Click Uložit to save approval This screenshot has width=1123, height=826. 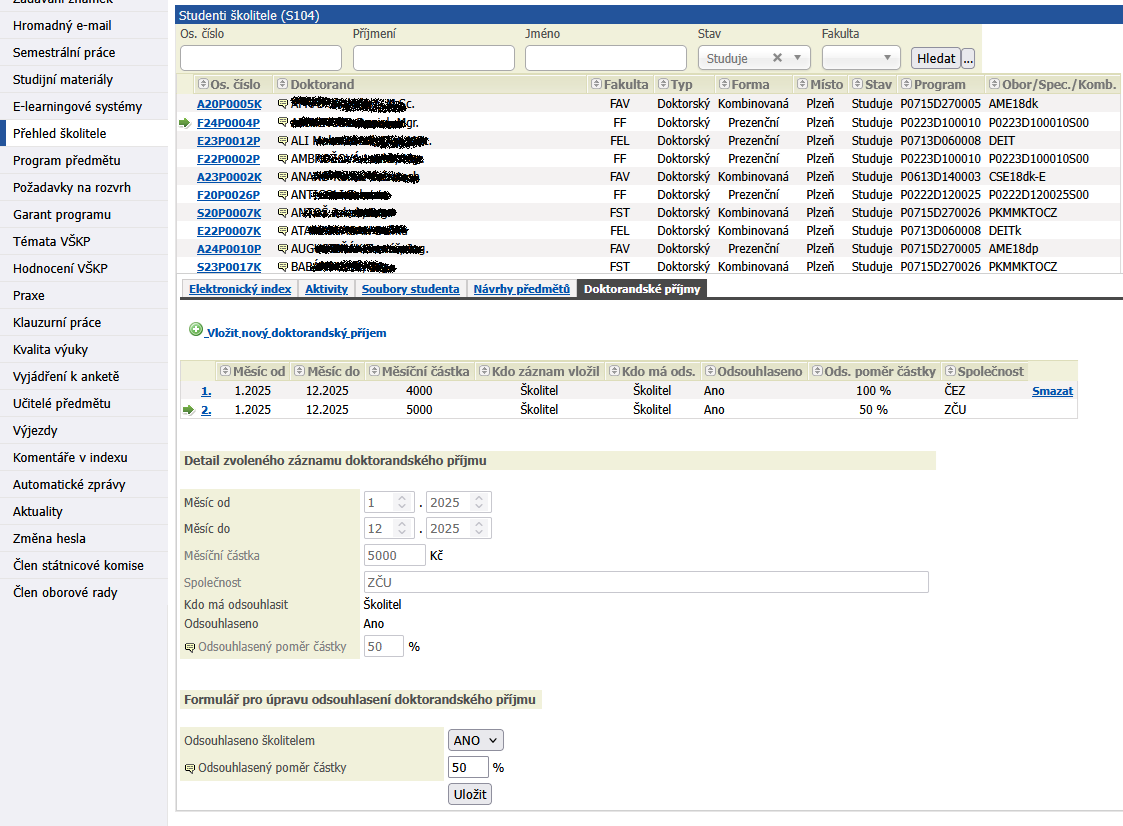point(470,795)
